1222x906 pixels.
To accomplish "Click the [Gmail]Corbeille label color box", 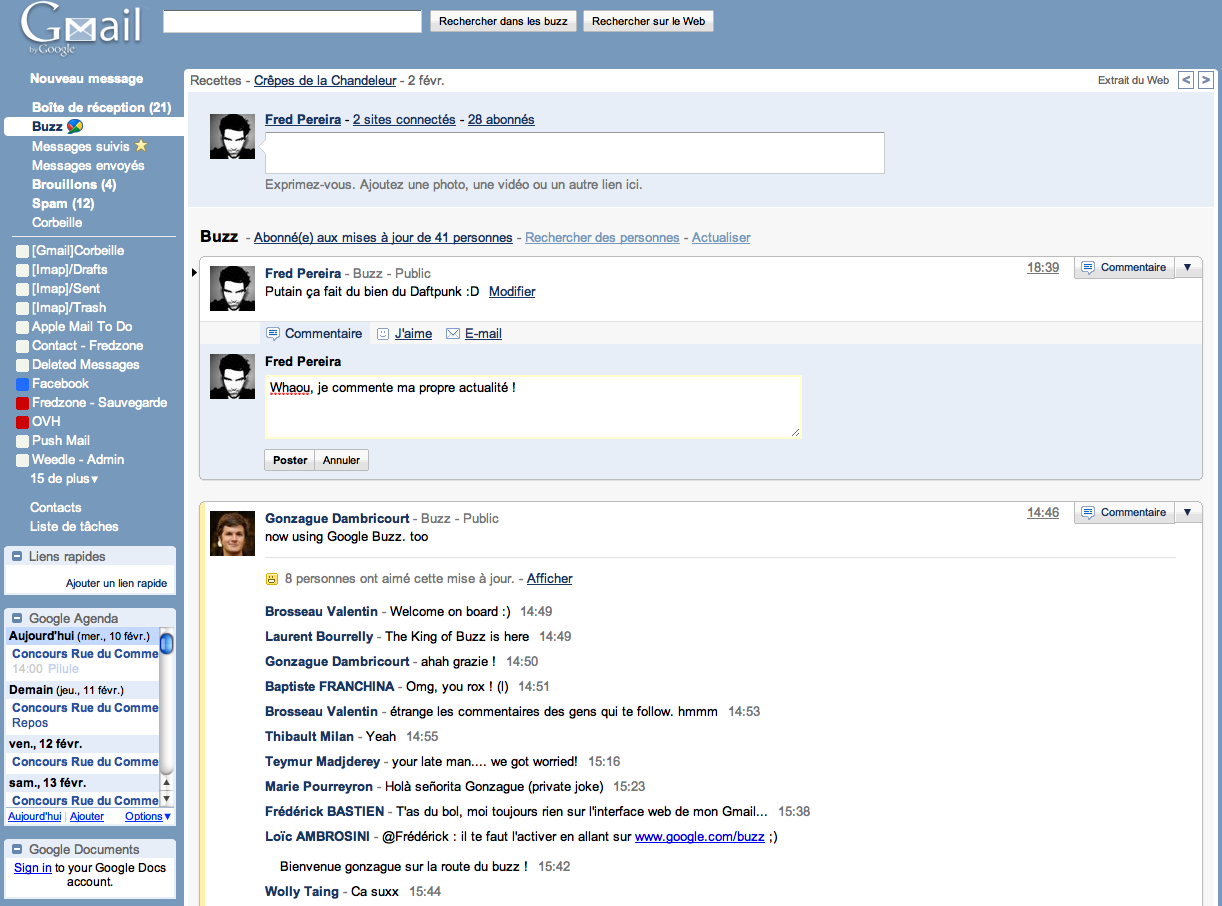I will [x=23, y=251].
